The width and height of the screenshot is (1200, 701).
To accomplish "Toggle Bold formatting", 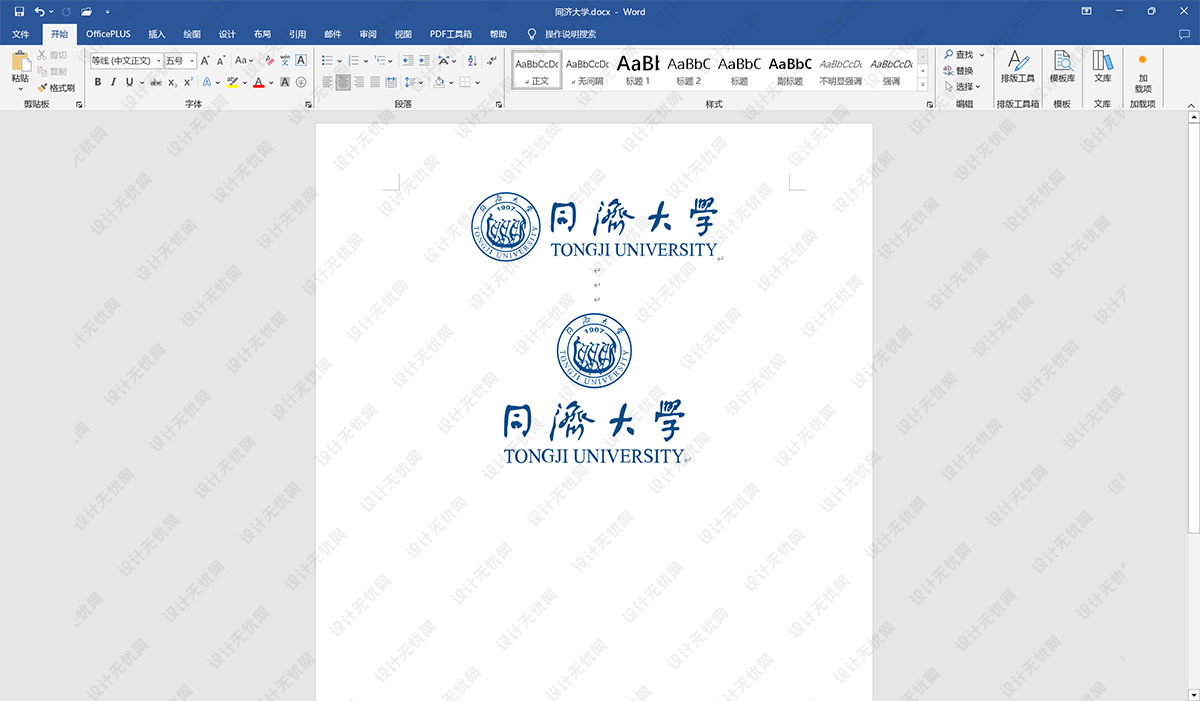I will click(98, 82).
